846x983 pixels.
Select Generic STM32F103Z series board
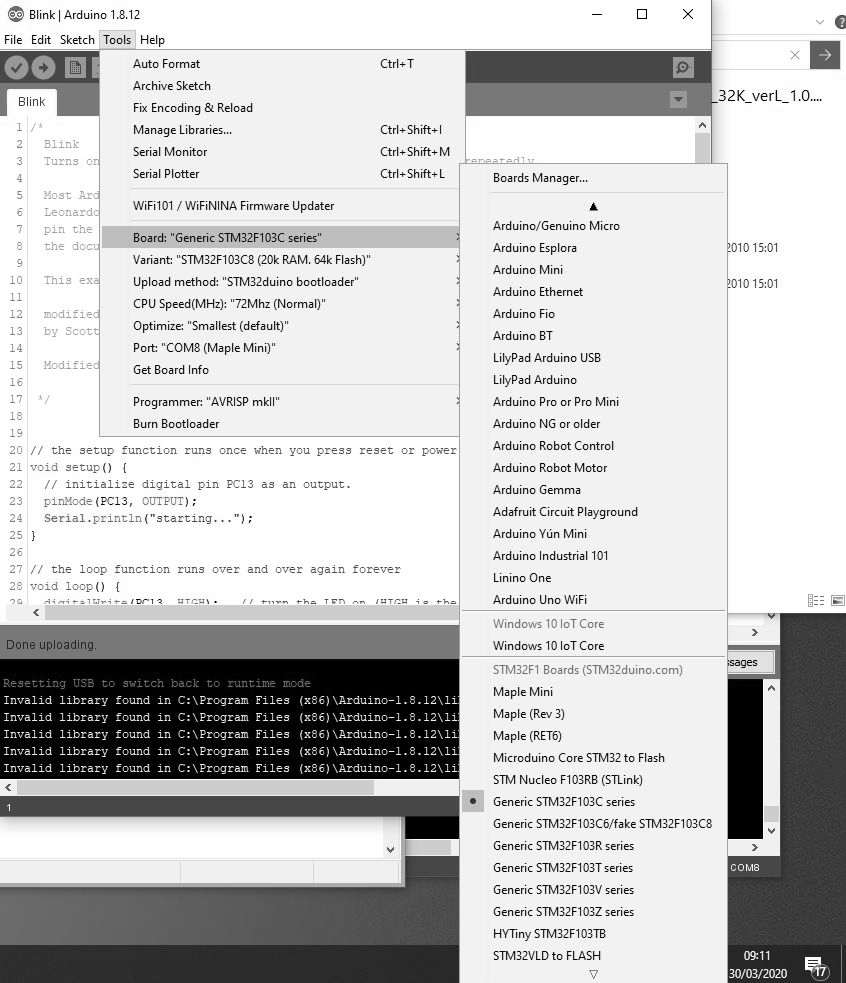pos(593,912)
